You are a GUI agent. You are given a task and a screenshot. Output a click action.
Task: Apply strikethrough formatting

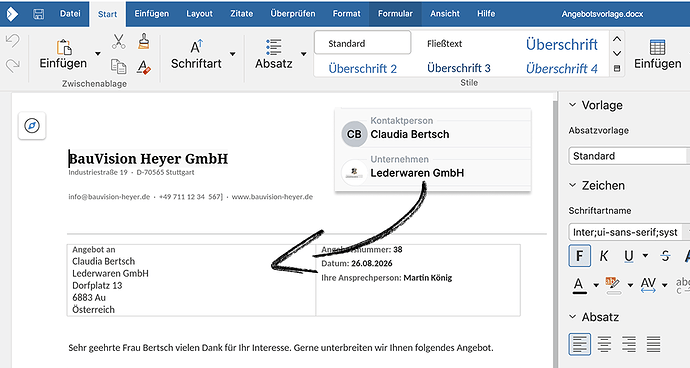pyautogui.click(x=665, y=256)
